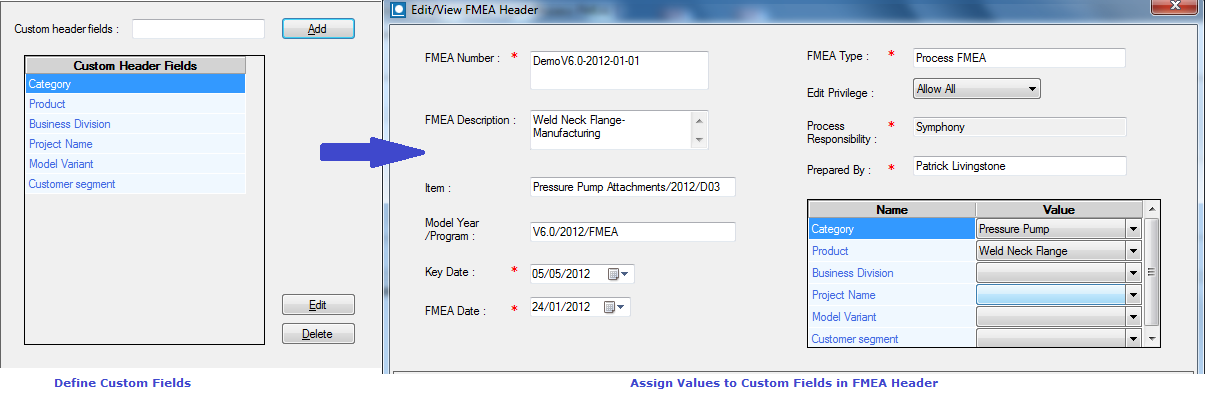Open the Category value dropdown arrow
This screenshot has height=407, width=1206.
click(1132, 229)
